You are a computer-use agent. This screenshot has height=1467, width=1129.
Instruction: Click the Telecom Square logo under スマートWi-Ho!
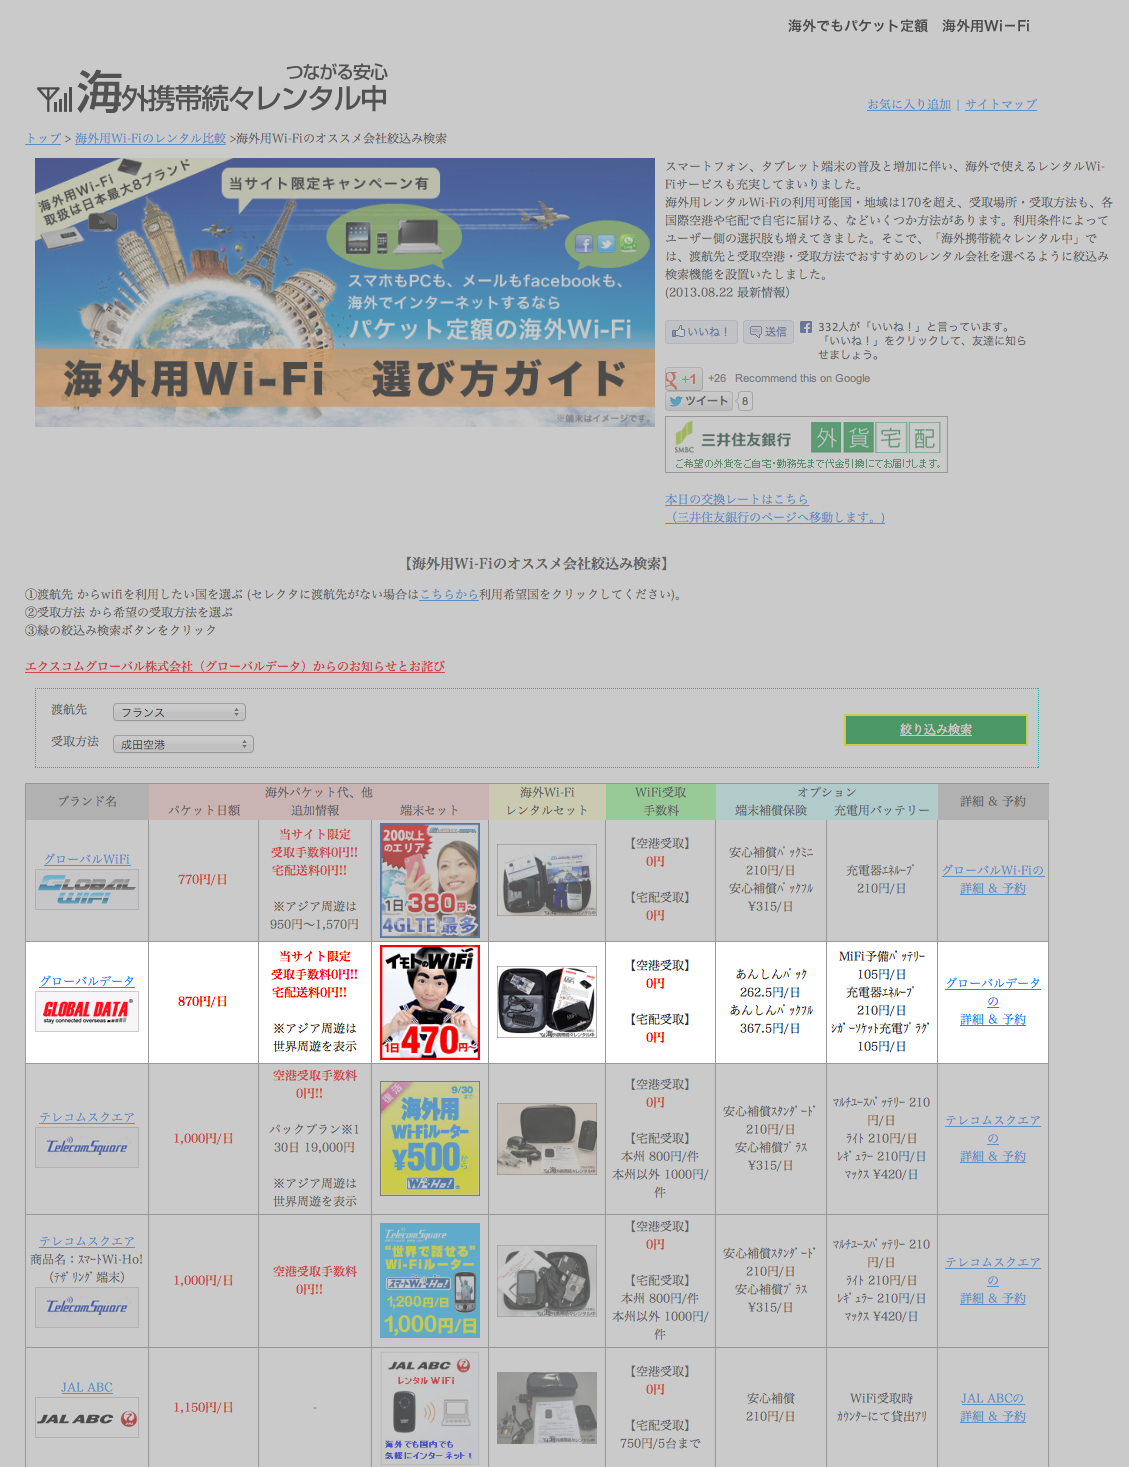click(87, 1307)
